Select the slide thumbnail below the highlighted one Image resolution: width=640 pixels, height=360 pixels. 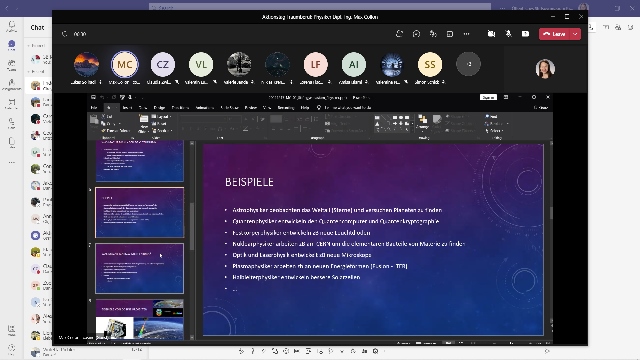pos(140,268)
